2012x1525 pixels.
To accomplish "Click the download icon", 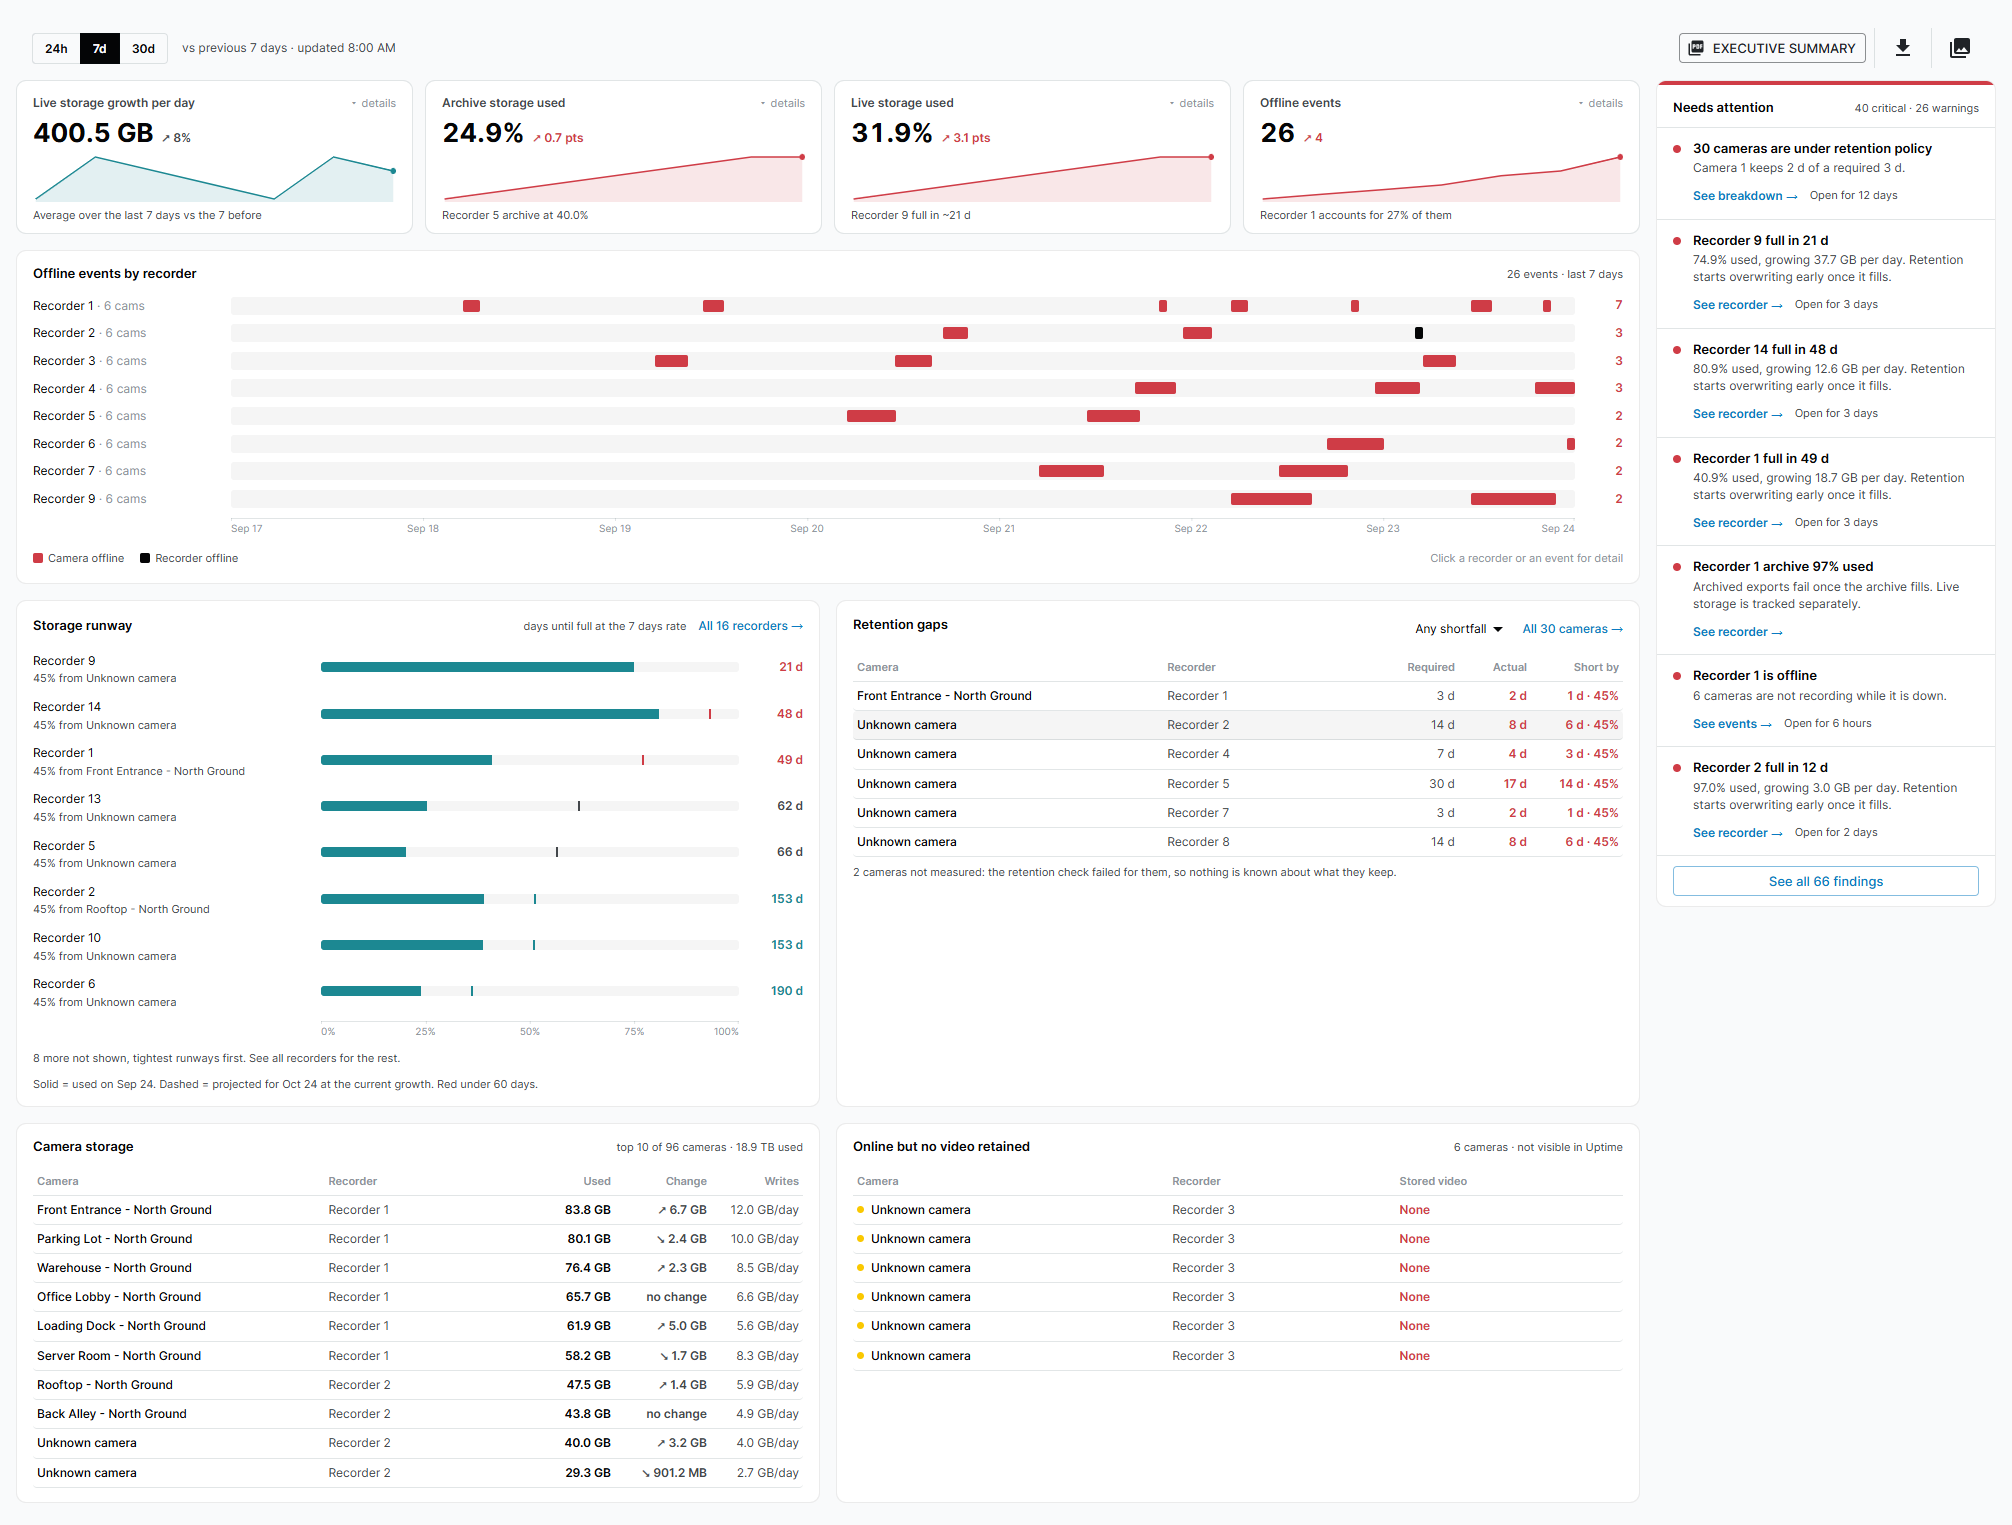I will [x=1902, y=48].
